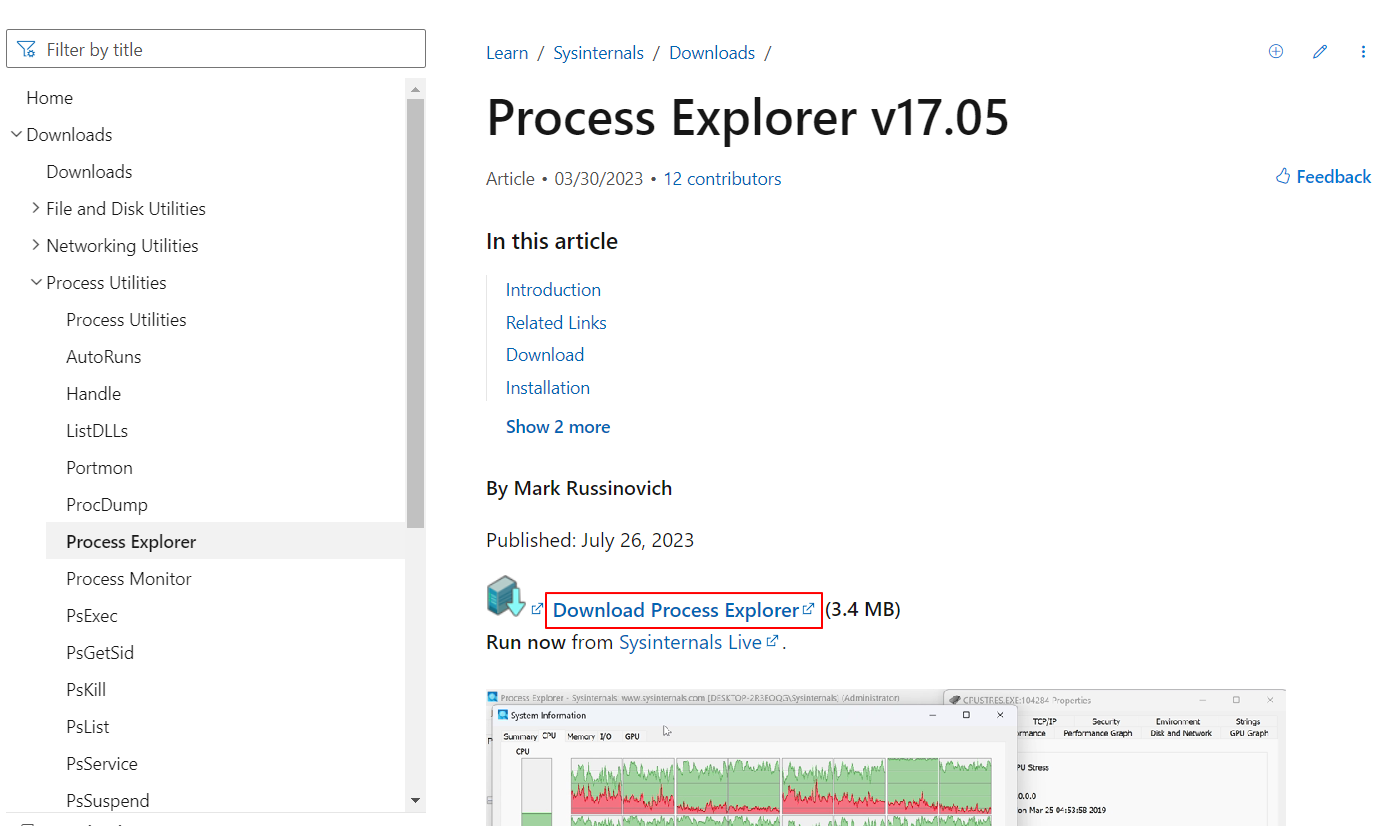Open PsService in sidebar
This screenshot has height=826, width=1397.
[x=102, y=764]
